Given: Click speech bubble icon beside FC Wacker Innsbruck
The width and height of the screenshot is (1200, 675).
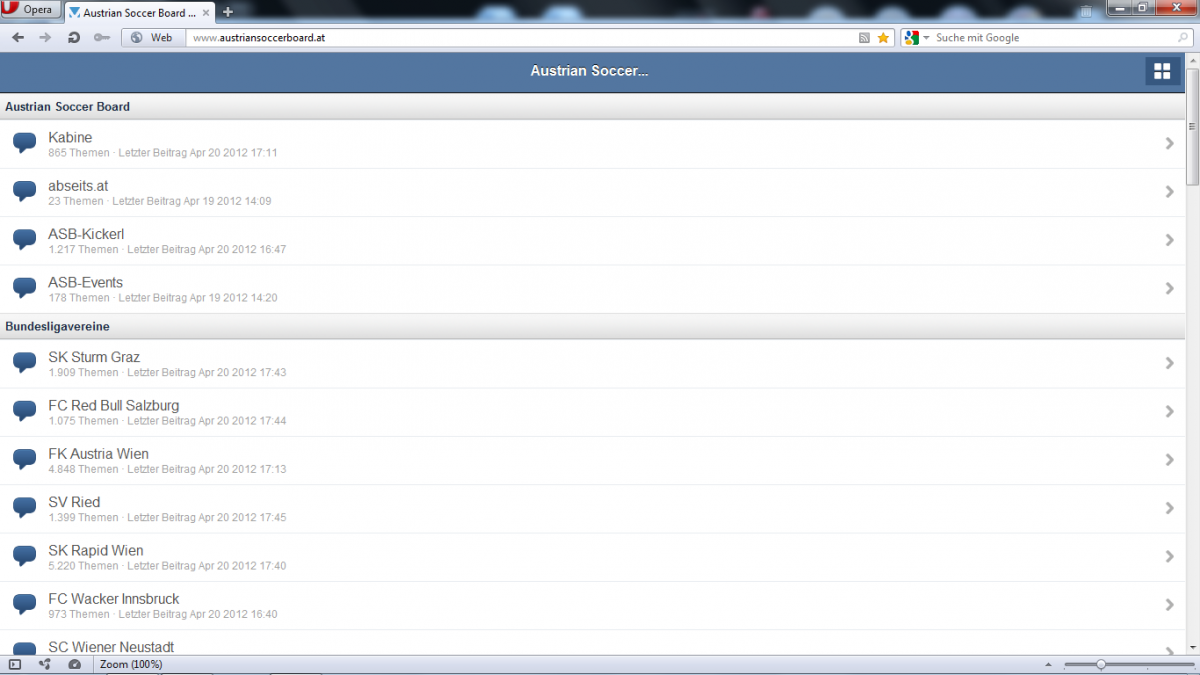Looking at the screenshot, I should pos(25,605).
